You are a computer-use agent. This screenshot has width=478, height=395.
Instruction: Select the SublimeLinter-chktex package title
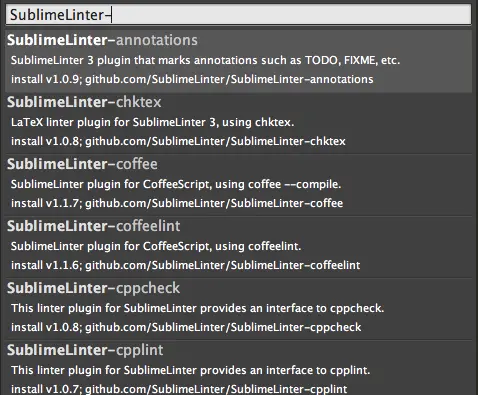tap(84, 102)
